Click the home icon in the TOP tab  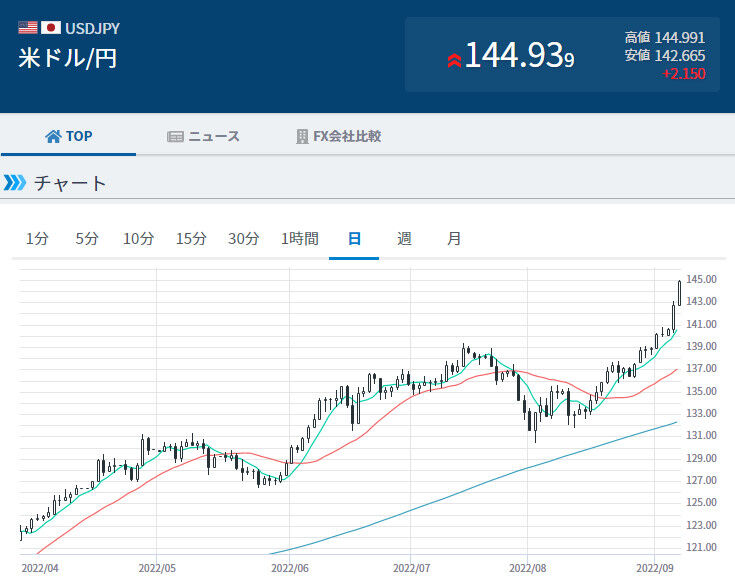[x=53, y=136]
